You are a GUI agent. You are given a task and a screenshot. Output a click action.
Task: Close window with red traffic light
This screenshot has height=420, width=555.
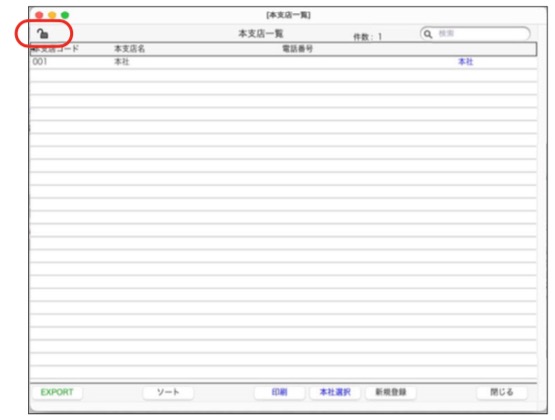tap(39, 15)
